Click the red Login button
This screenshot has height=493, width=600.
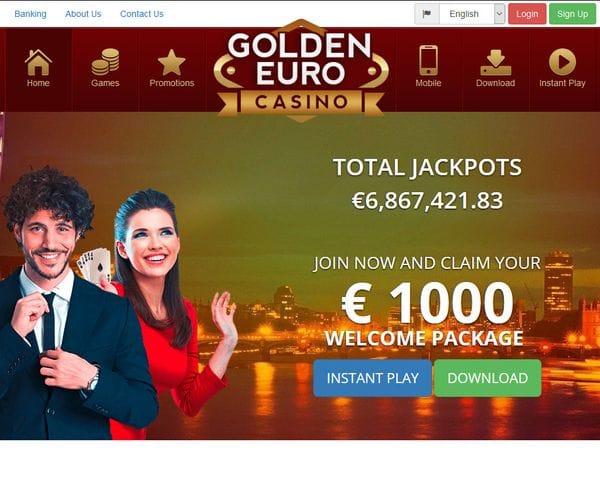coord(527,14)
